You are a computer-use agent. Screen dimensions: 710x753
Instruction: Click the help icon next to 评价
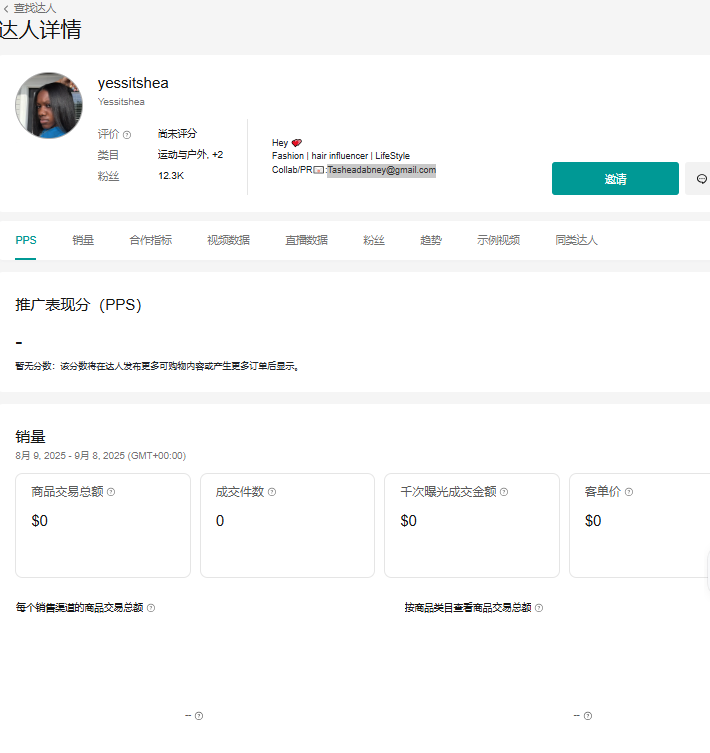tap(127, 135)
